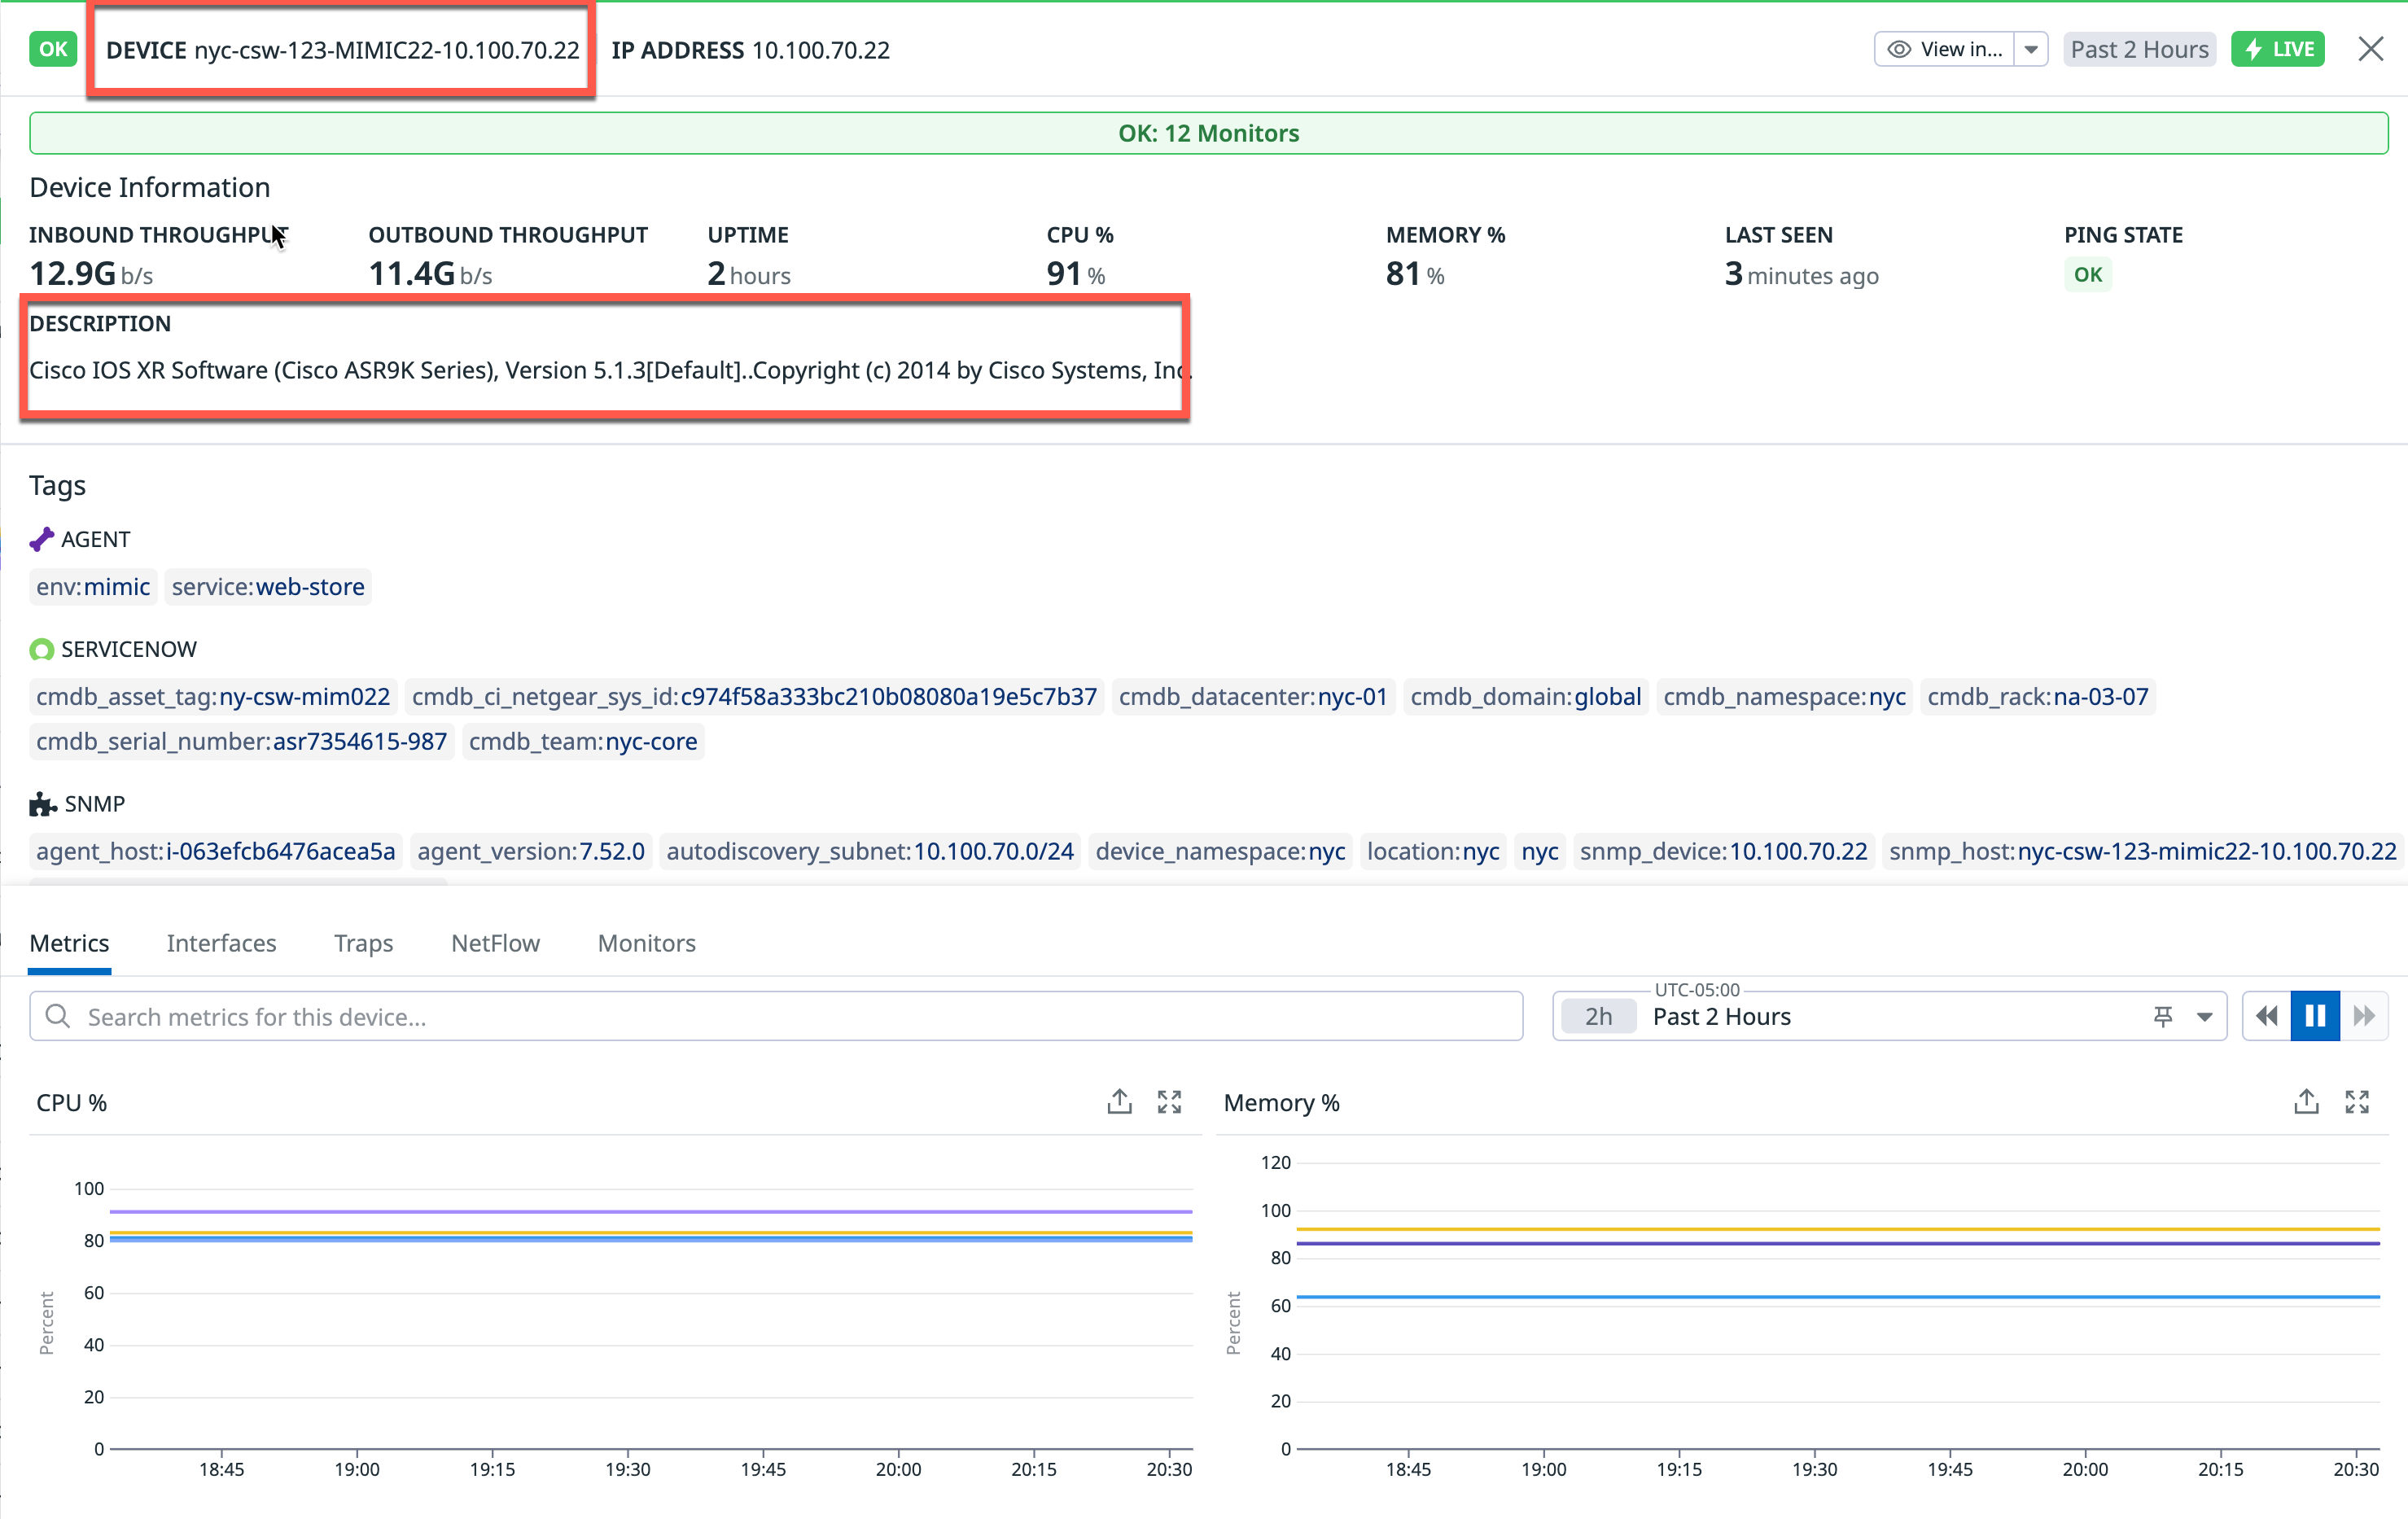
Task: Open the NetFlow tab
Action: click(495, 943)
